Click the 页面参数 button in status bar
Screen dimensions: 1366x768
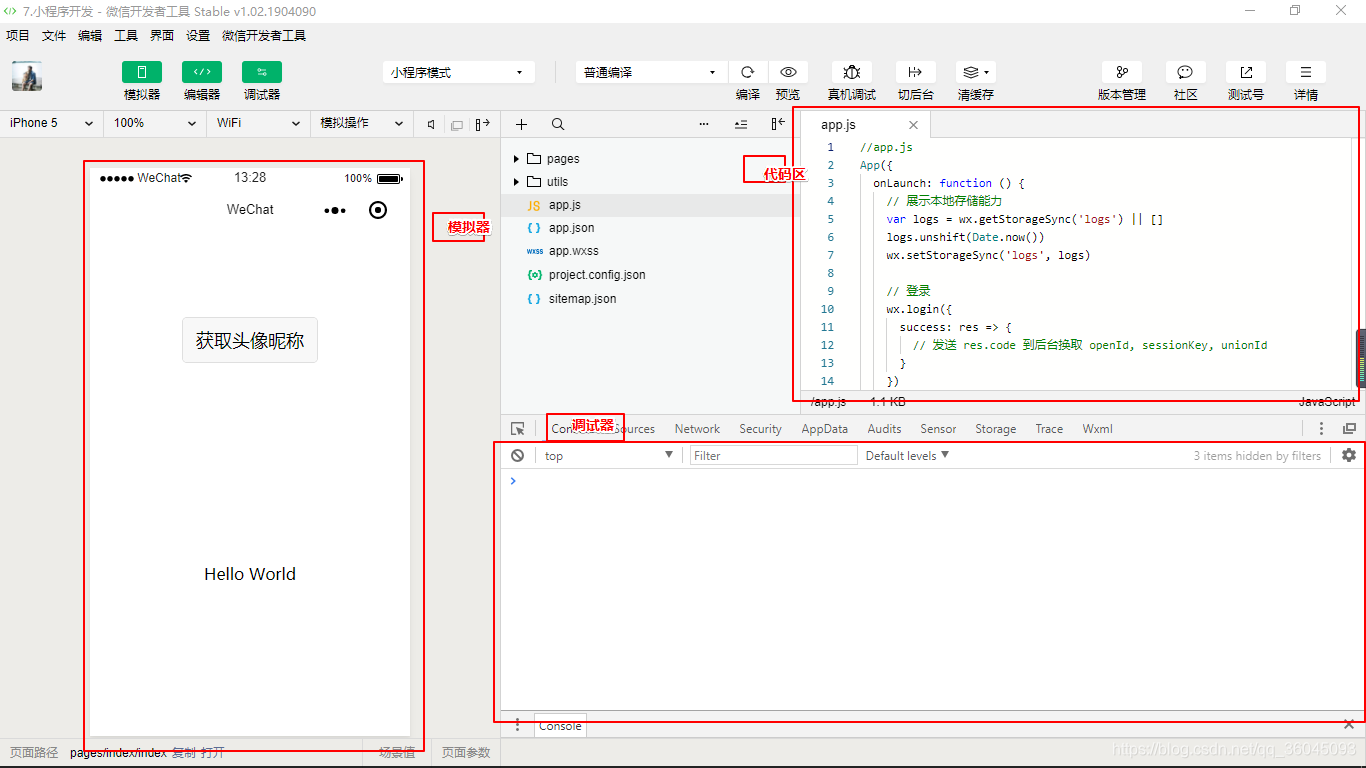point(466,753)
